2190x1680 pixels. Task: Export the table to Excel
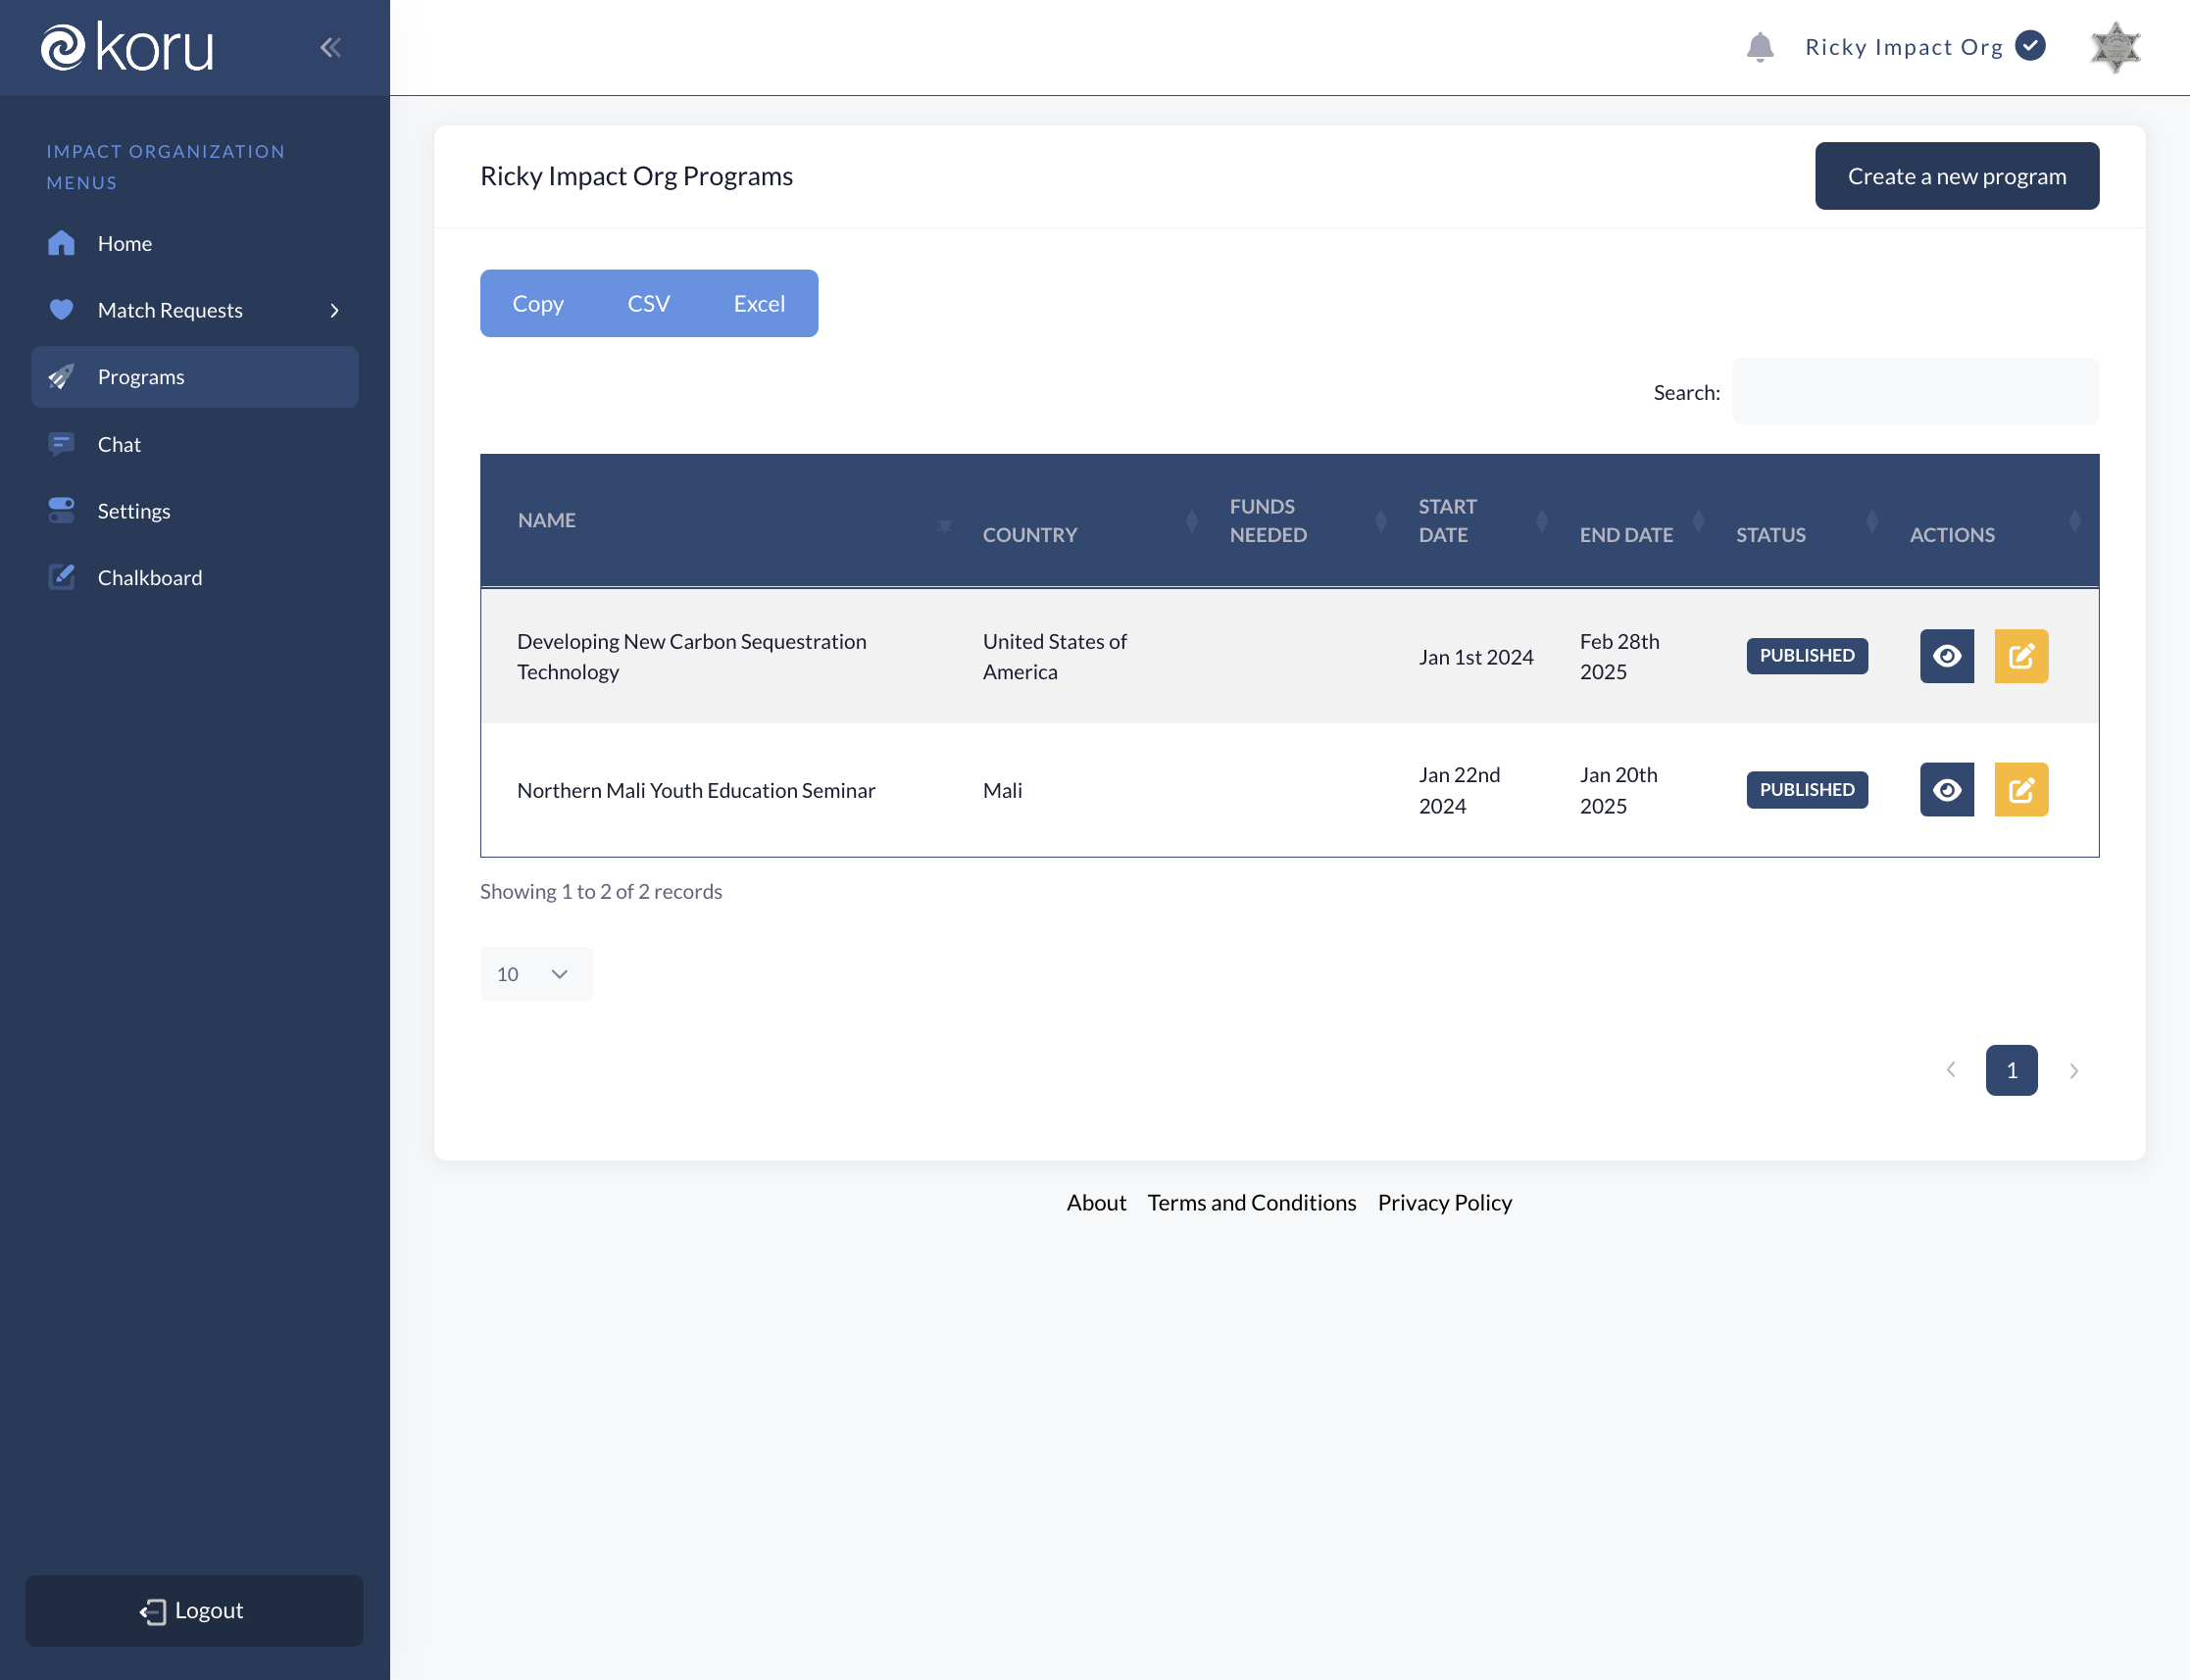pyautogui.click(x=759, y=303)
